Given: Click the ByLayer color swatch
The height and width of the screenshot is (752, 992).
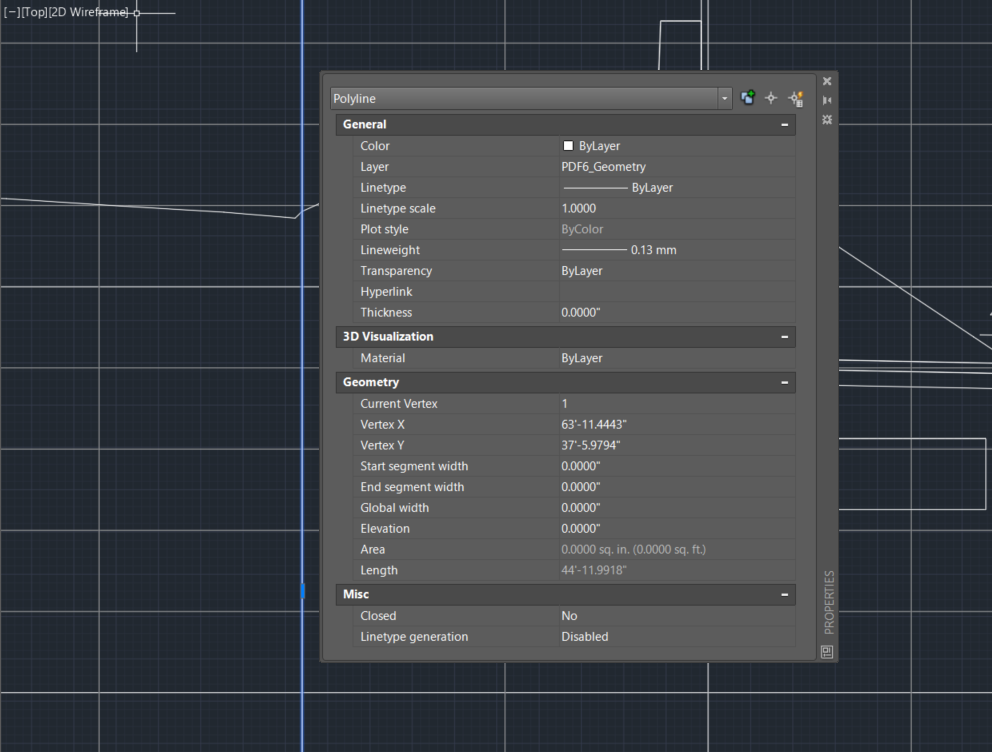Looking at the screenshot, I should coord(568,145).
